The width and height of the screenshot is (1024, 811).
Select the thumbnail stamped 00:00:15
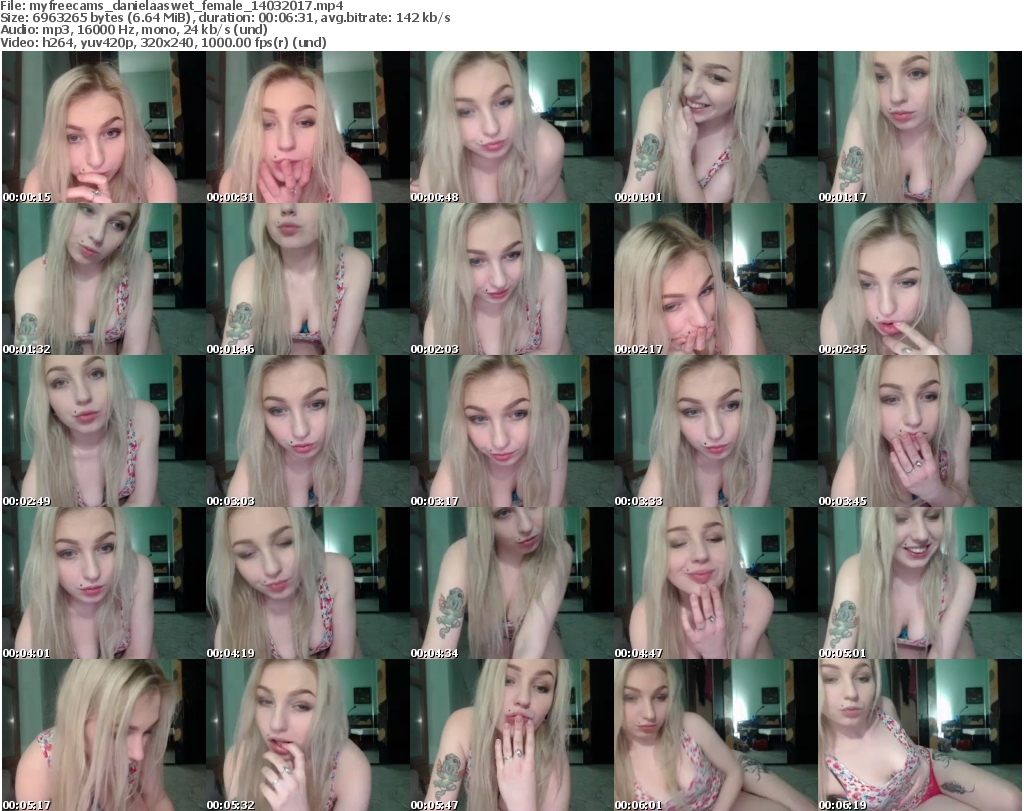[x=104, y=127]
